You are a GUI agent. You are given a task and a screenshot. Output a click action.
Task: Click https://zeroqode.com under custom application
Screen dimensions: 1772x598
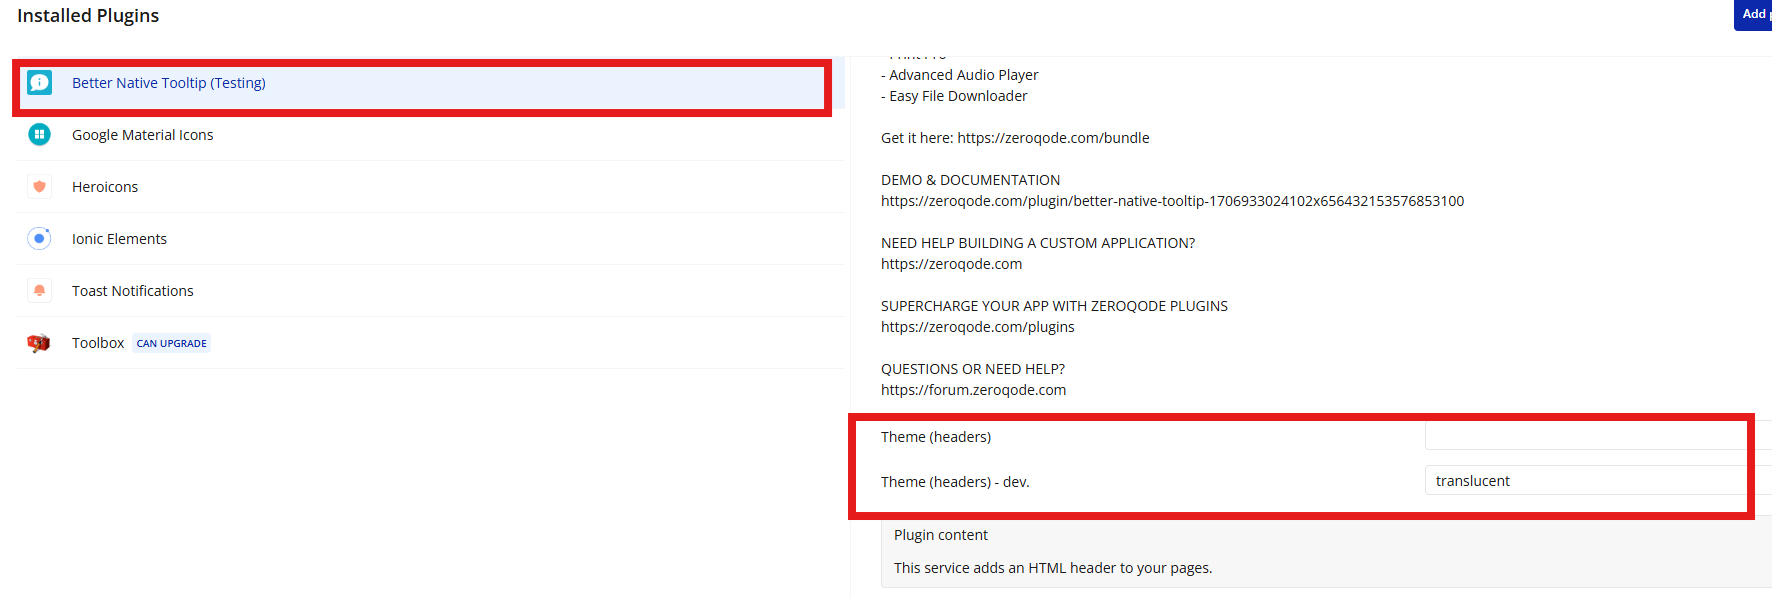951,264
